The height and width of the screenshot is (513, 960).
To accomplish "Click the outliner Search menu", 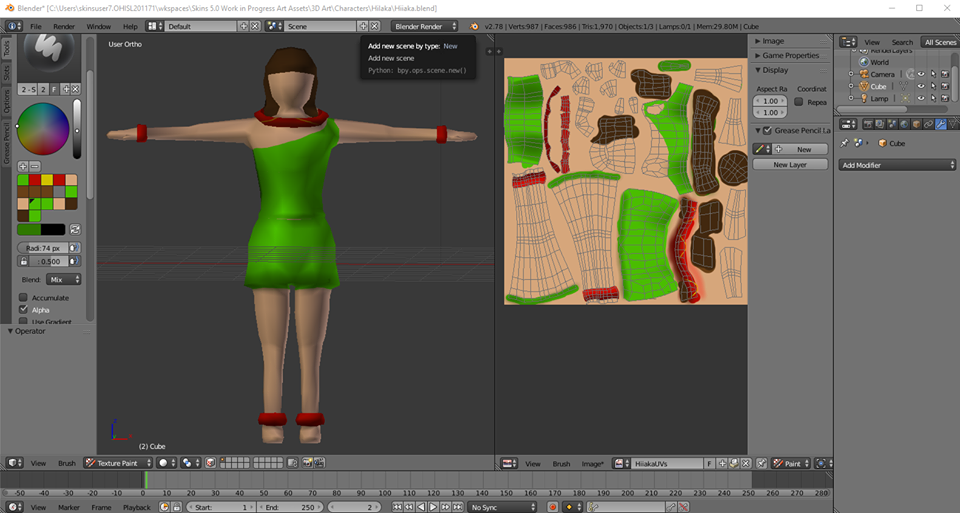I will [902, 42].
